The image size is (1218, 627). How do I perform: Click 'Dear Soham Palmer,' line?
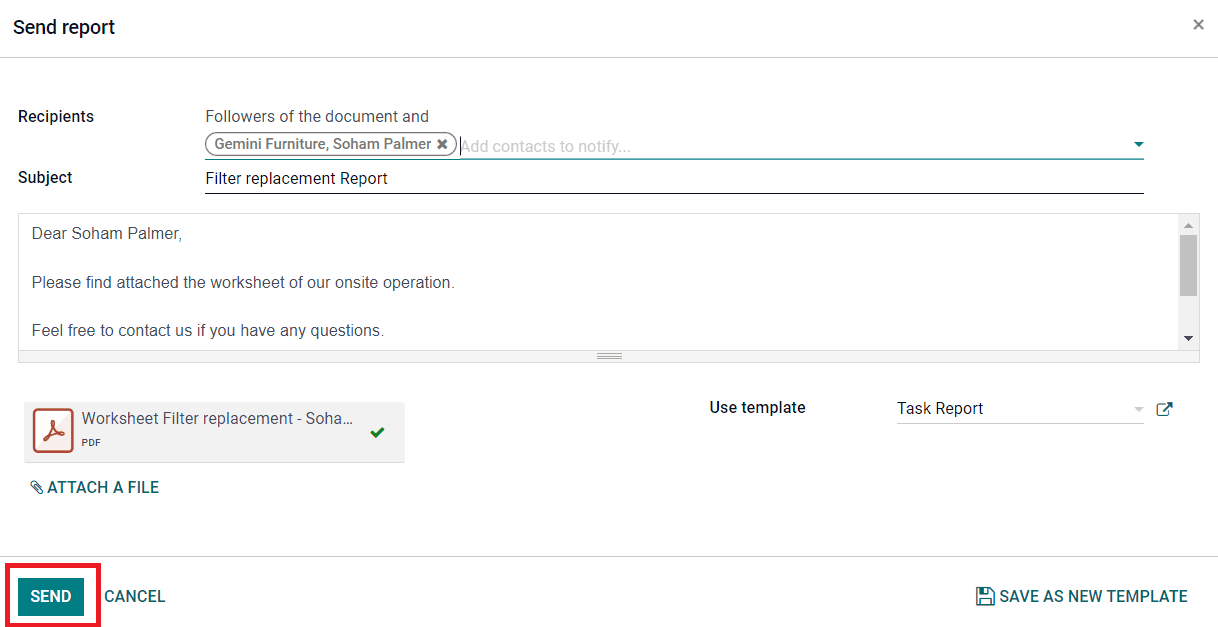point(107,234)
